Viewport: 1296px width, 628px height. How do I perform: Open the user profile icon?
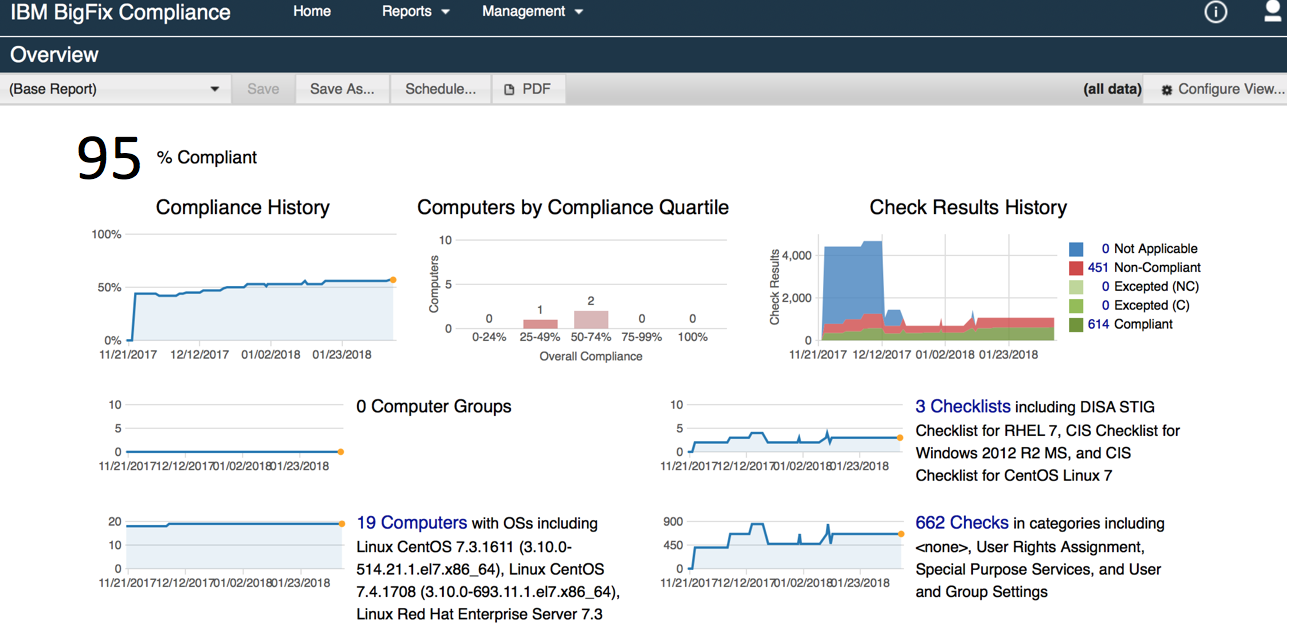pos(1272,12)
